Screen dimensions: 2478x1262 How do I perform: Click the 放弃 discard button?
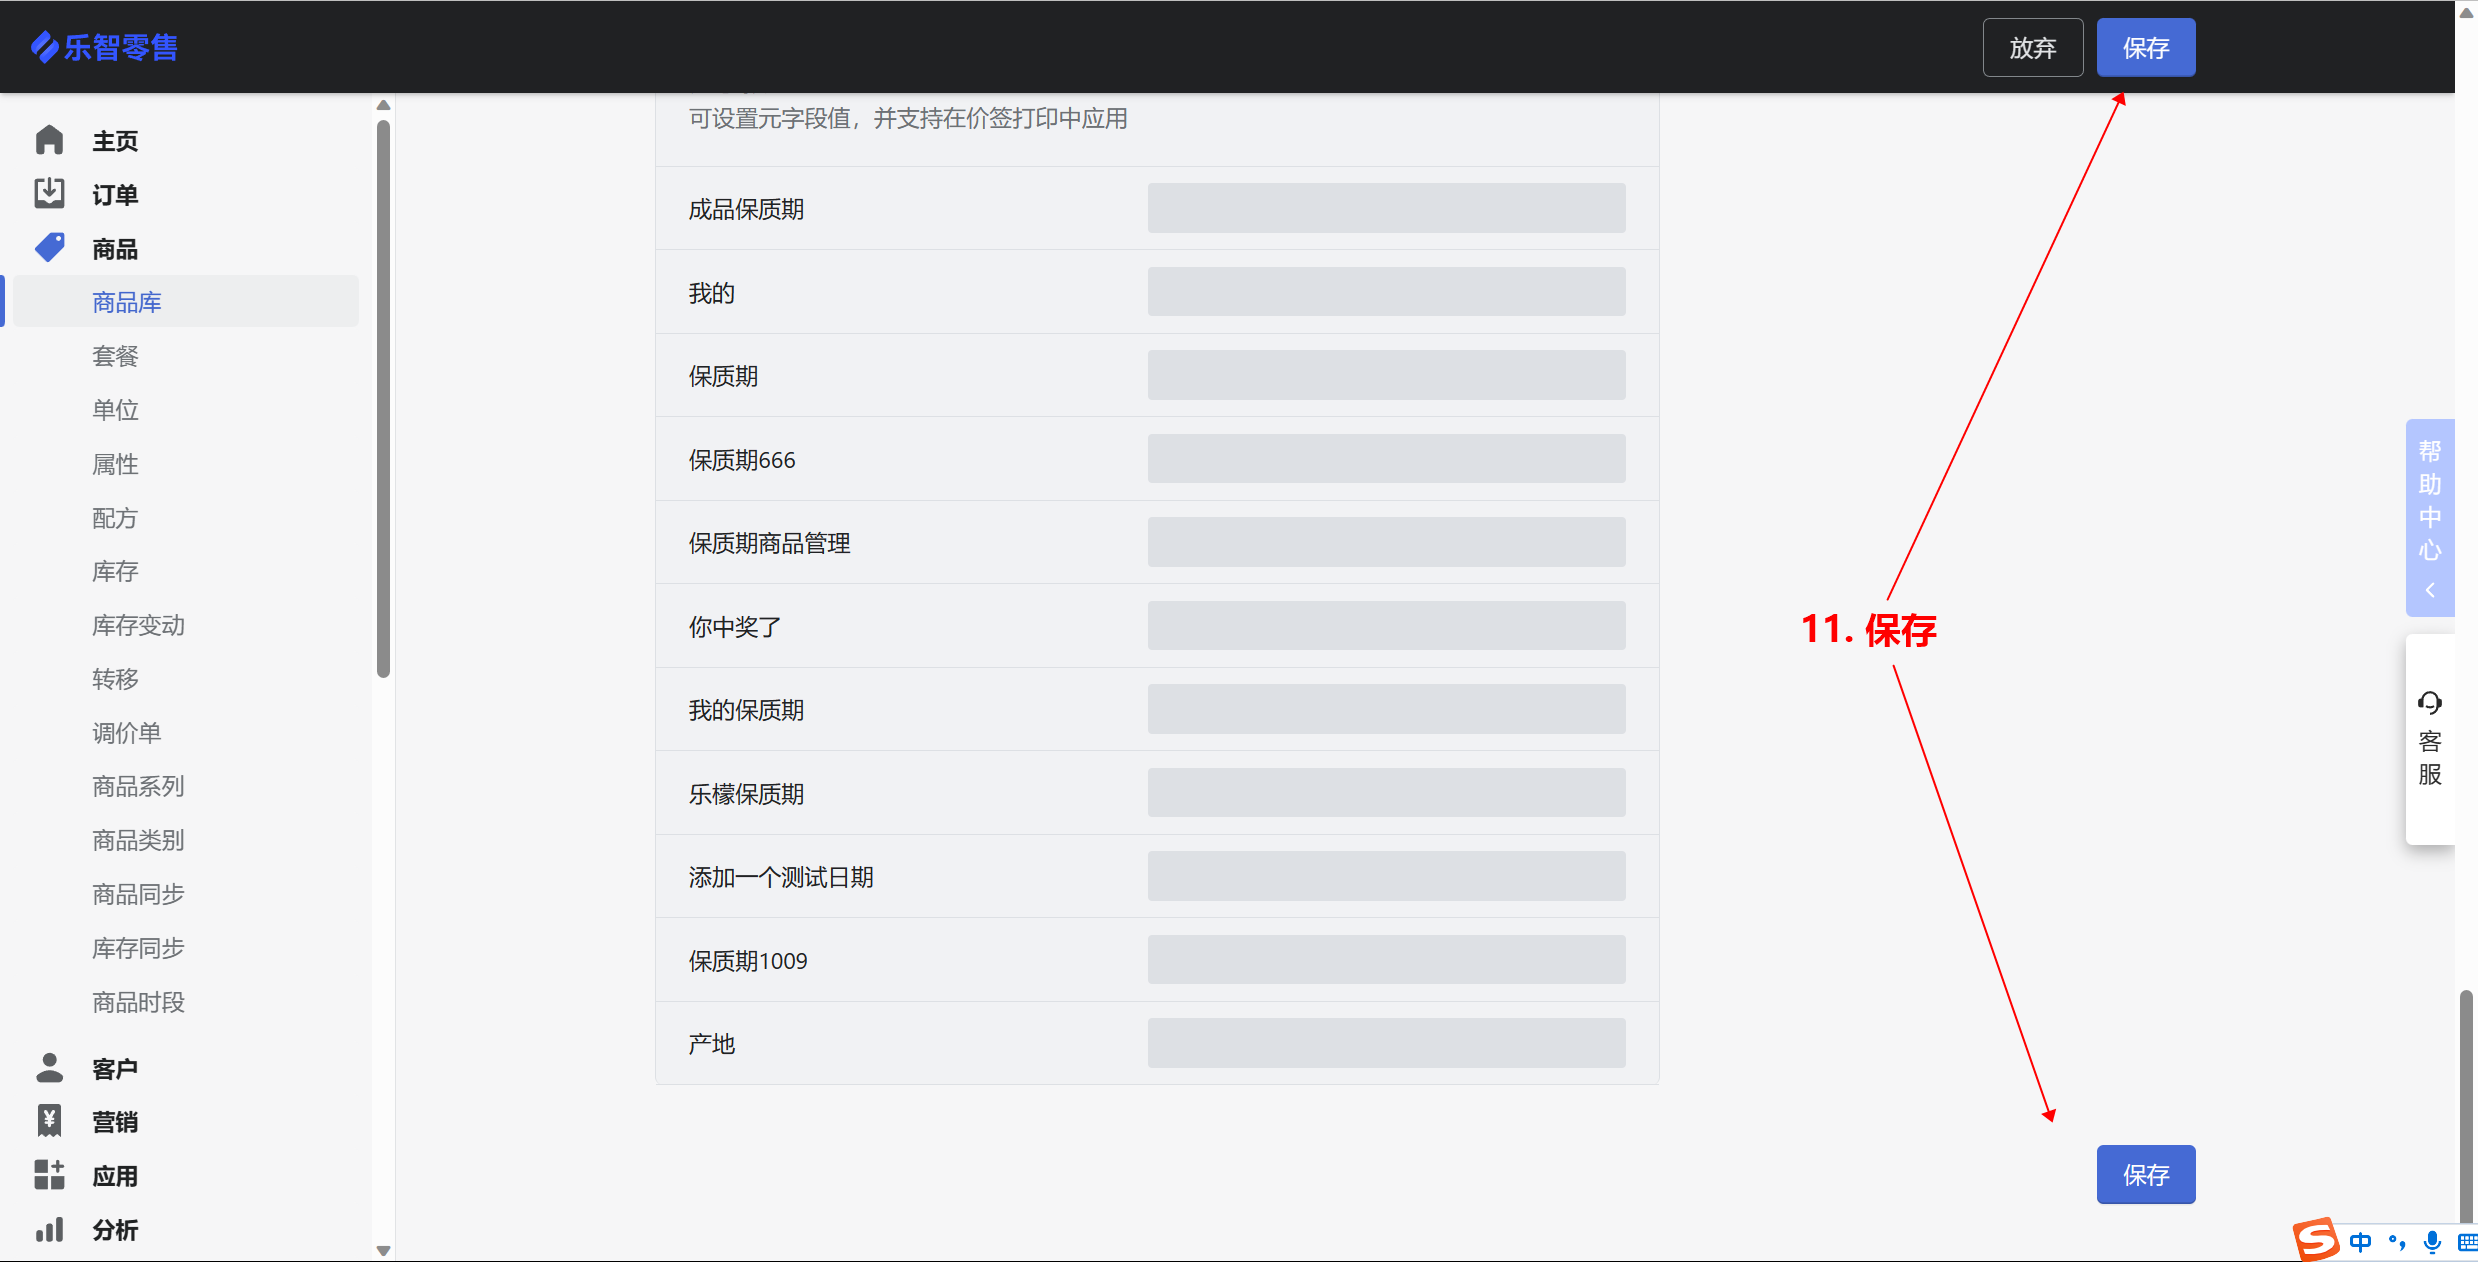pos(2032,48)
